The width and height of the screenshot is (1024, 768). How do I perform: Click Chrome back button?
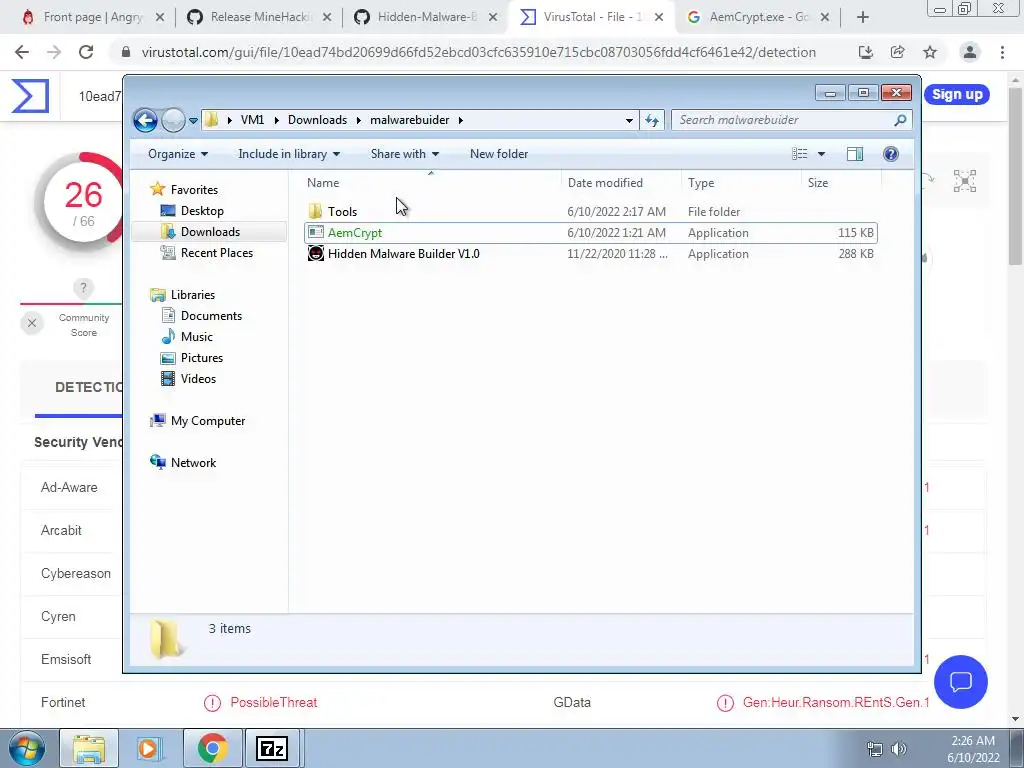22,52
